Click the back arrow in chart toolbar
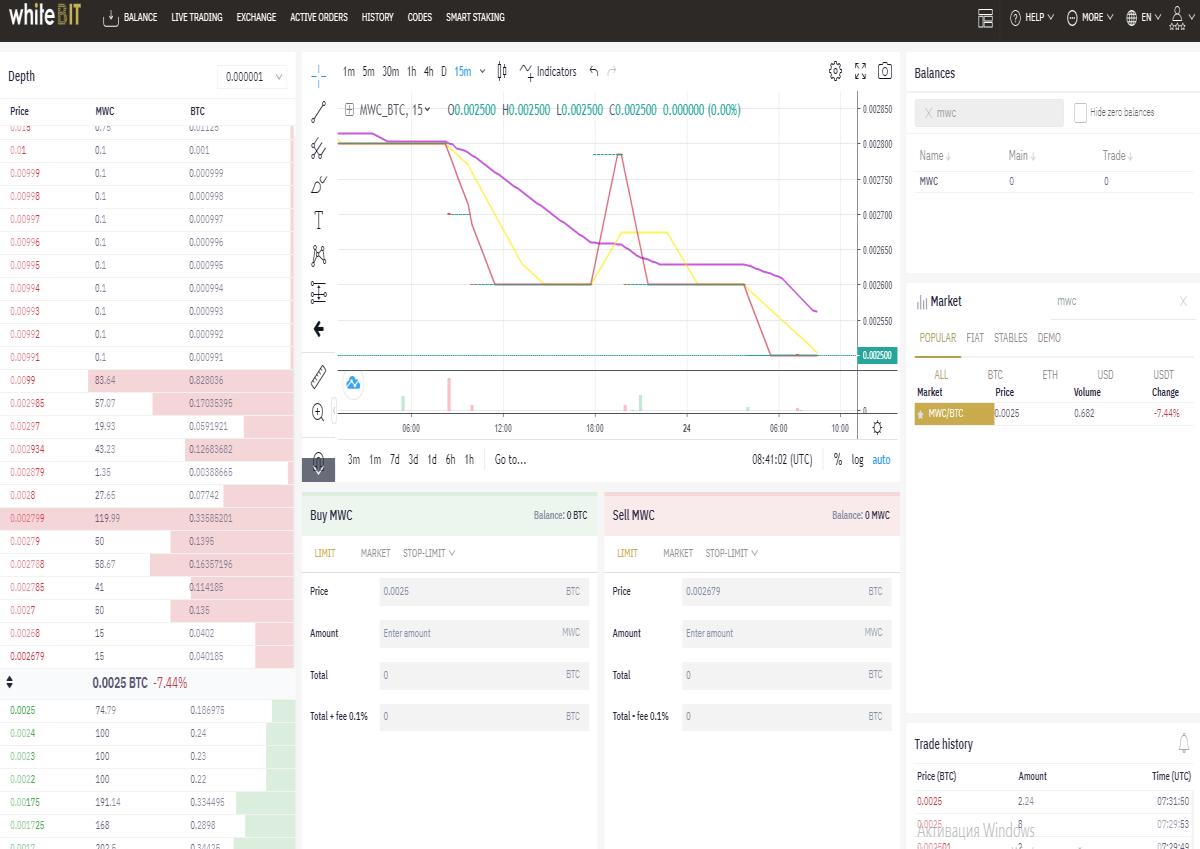Viewport: 1200px width, 849px height. point(318,328)
